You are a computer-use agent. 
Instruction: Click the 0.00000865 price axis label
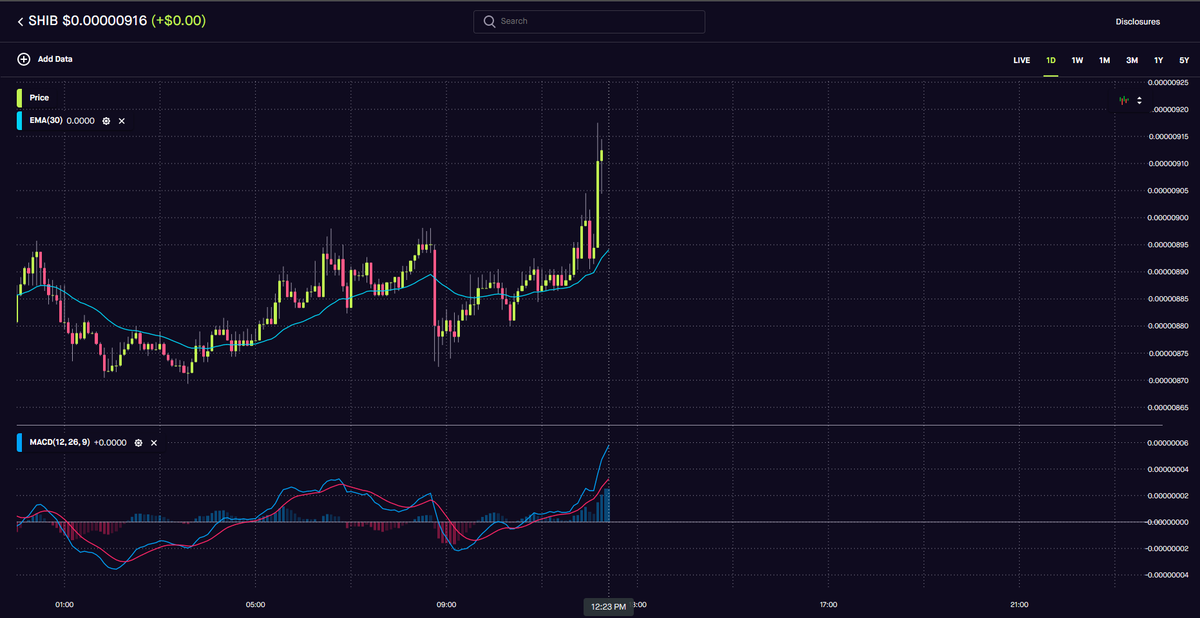pyautogui.click(x=1168, y=408)
